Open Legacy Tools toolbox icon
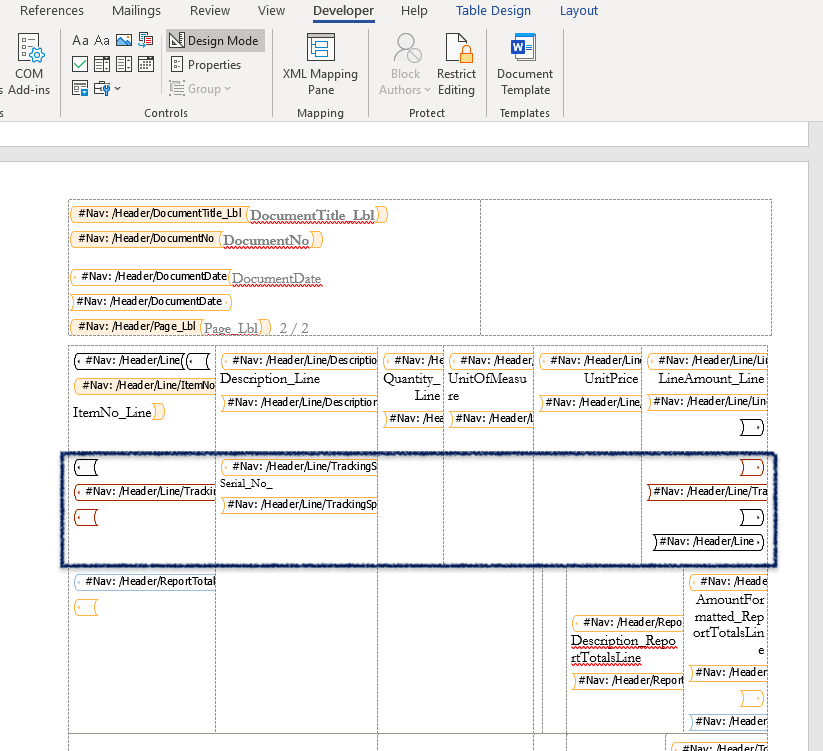The width and height of the screenshot is (823, 751). 102,88
